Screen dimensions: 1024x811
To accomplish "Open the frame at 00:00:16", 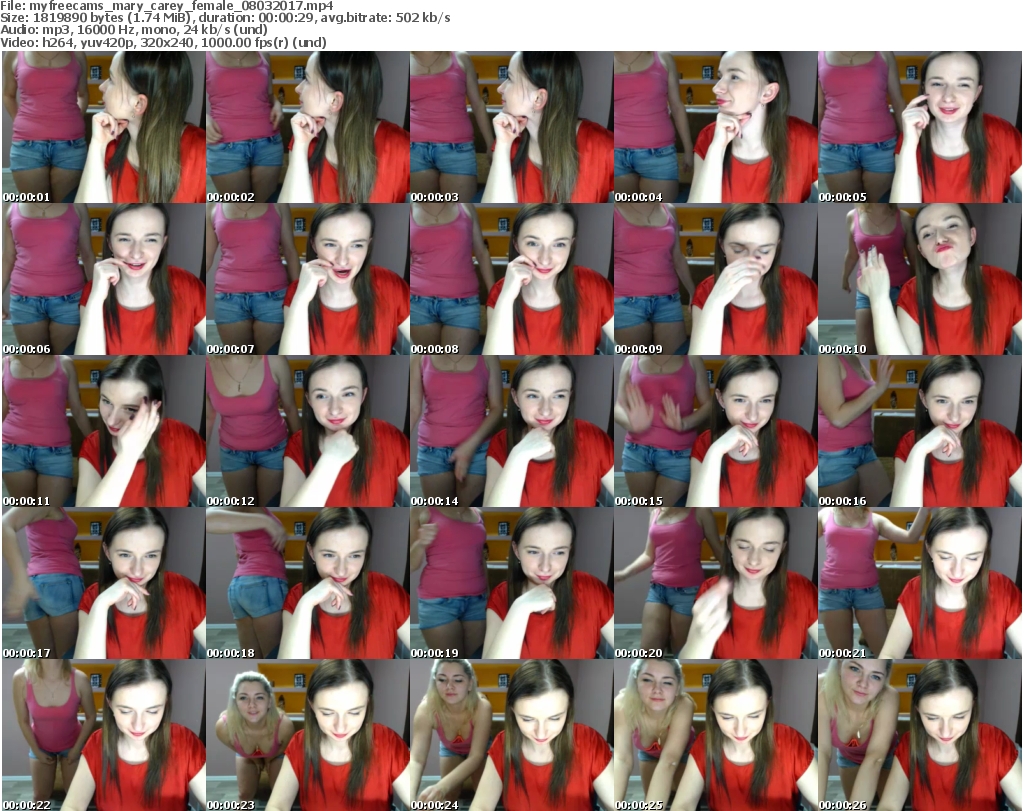I will coord(920,432).
